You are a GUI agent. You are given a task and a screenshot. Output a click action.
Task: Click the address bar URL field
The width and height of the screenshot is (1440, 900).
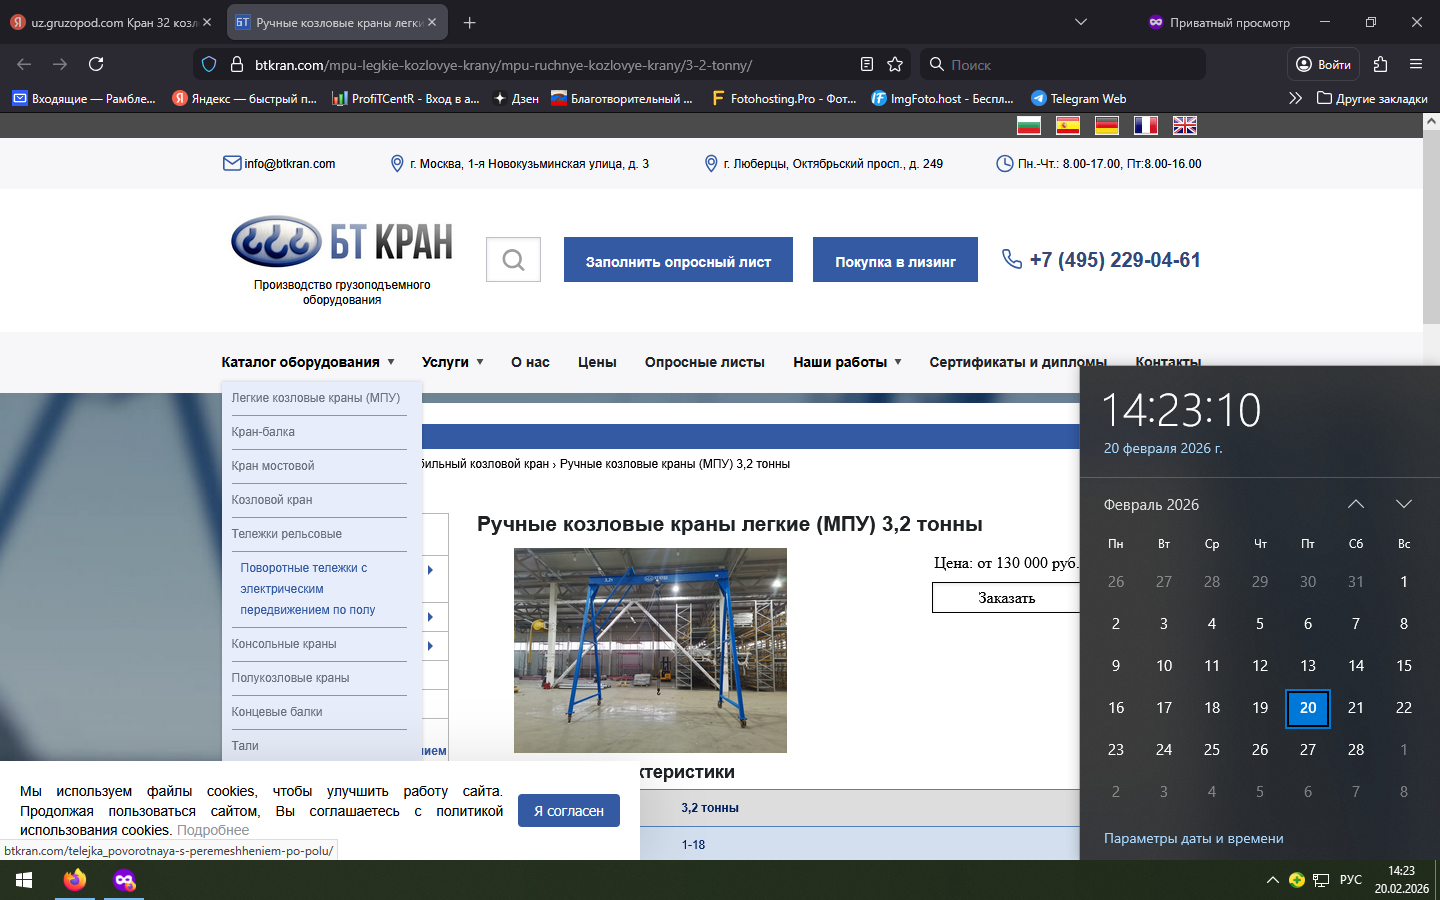click(550, 64)
